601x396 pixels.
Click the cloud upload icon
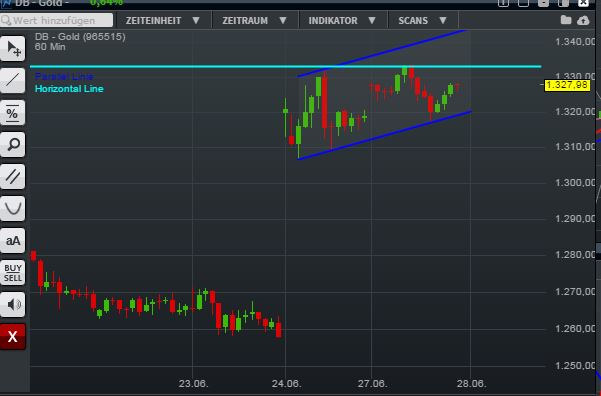[x=583, y=20]
